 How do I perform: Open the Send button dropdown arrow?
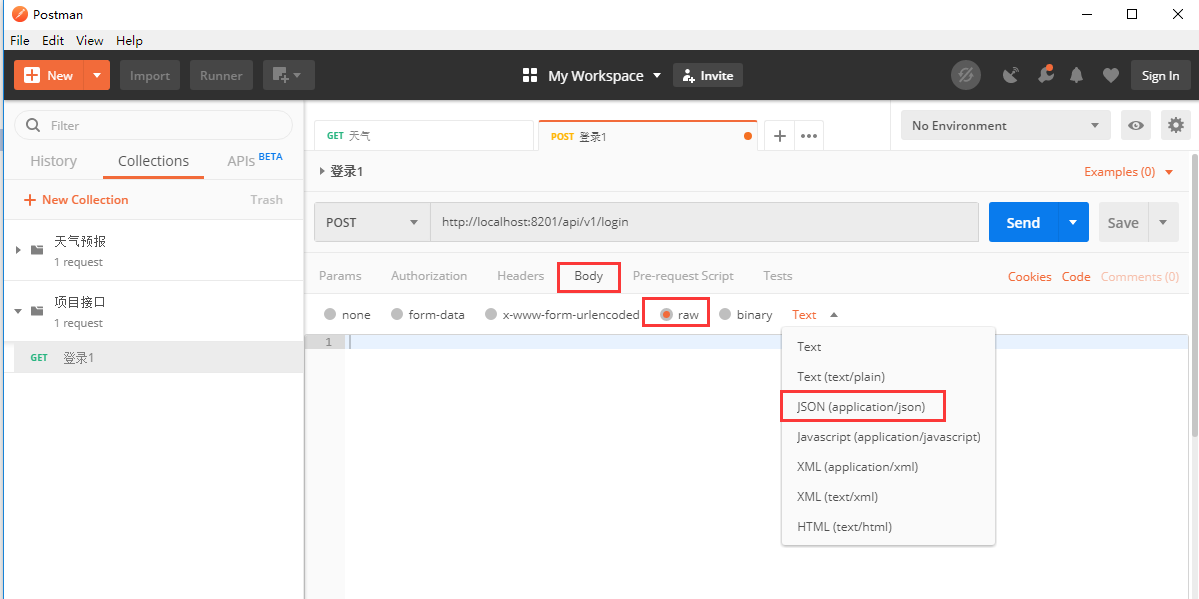coord(1074,222)
